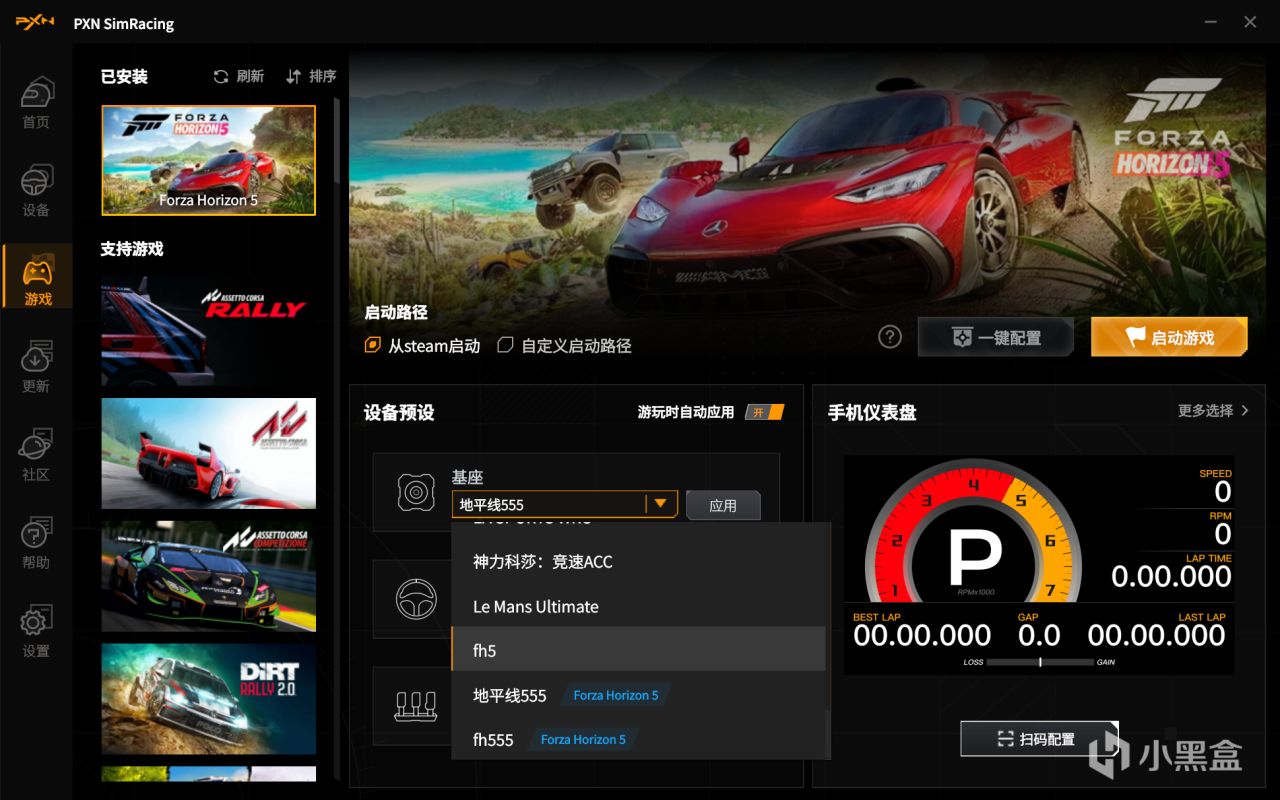Click the pedals preset icon
Image resolution: width=1280 pixels, height=800 pixels.
[415, 705]
